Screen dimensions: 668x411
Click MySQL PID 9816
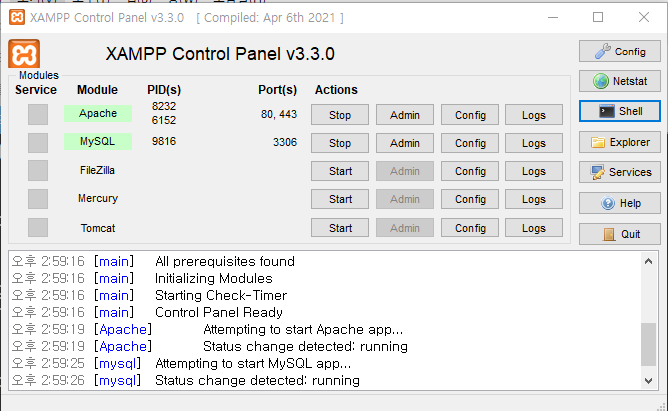point(164,141)
